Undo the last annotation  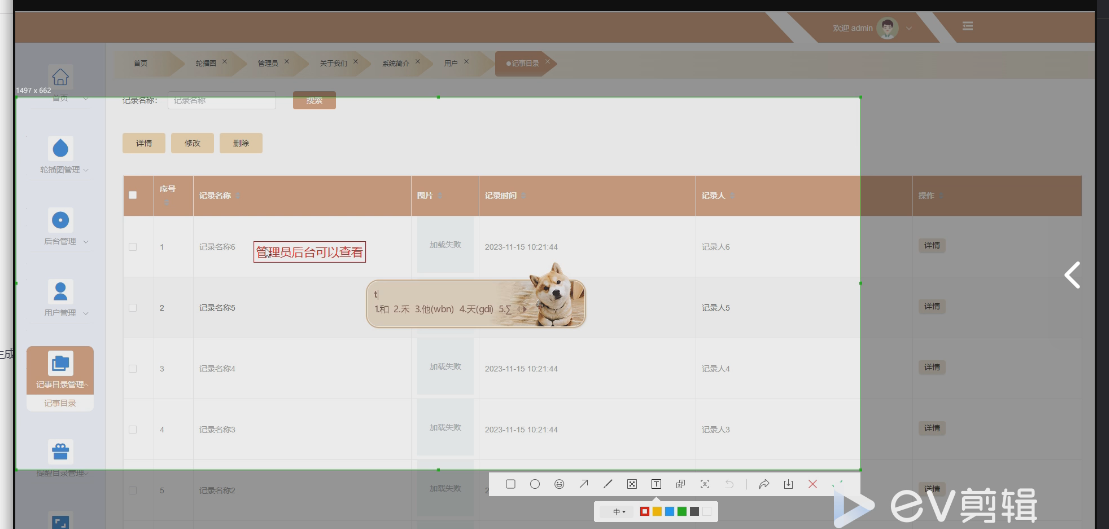pos(729,484)
